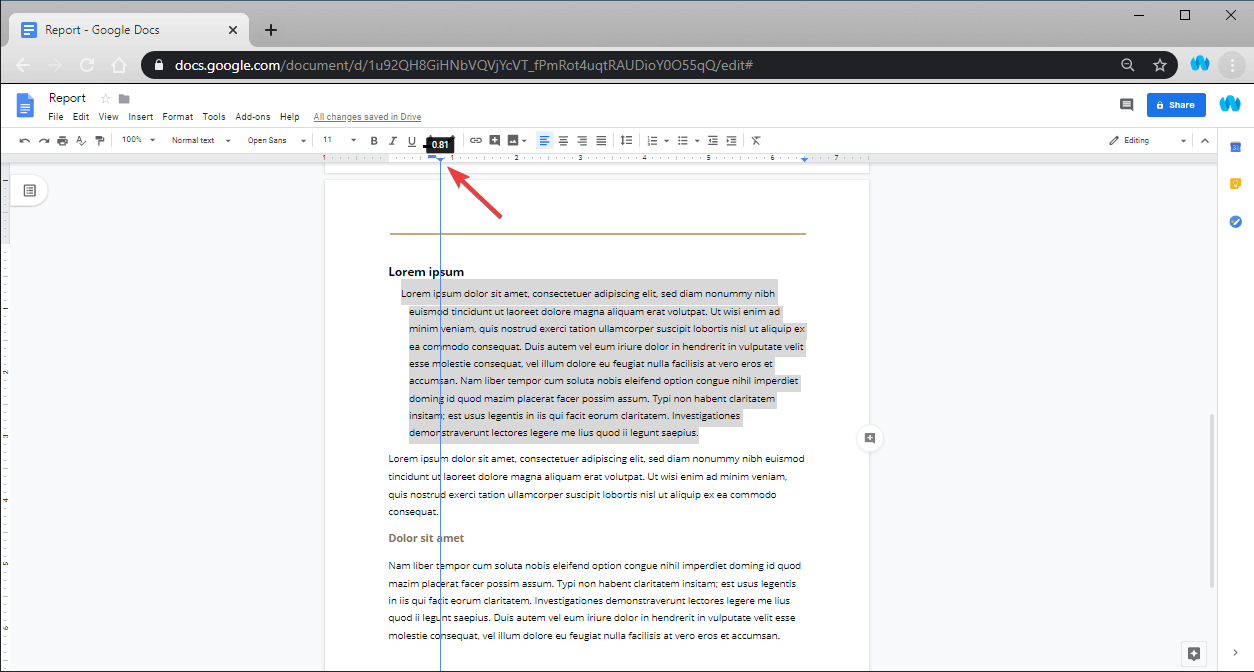This screenshot has width=1254, height=672.
Task: Add a comment with the comment icon
Action: click(x=494, y=140)
